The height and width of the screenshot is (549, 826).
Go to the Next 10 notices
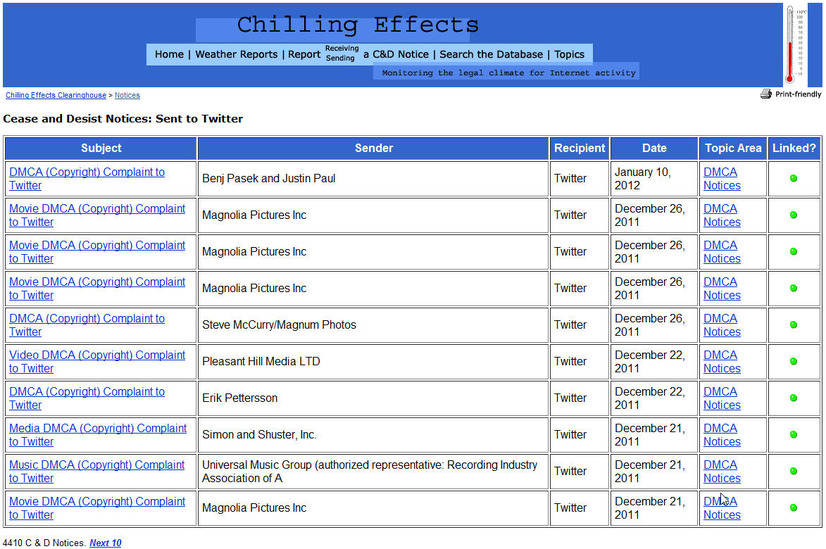click(x=105, y=543)
